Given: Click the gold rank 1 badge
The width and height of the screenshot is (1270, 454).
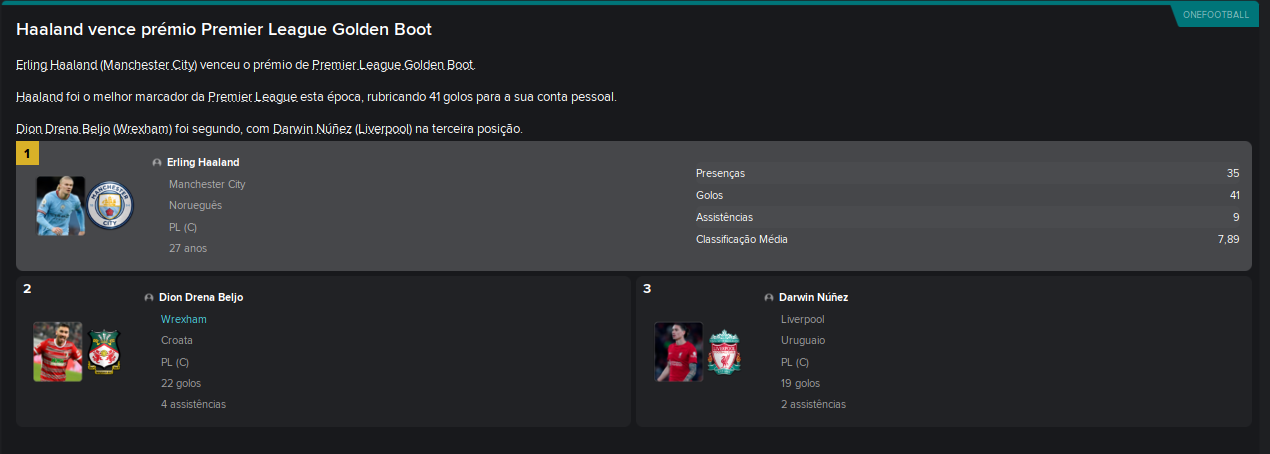Looking at the screenshot, I should coord(28,154).
